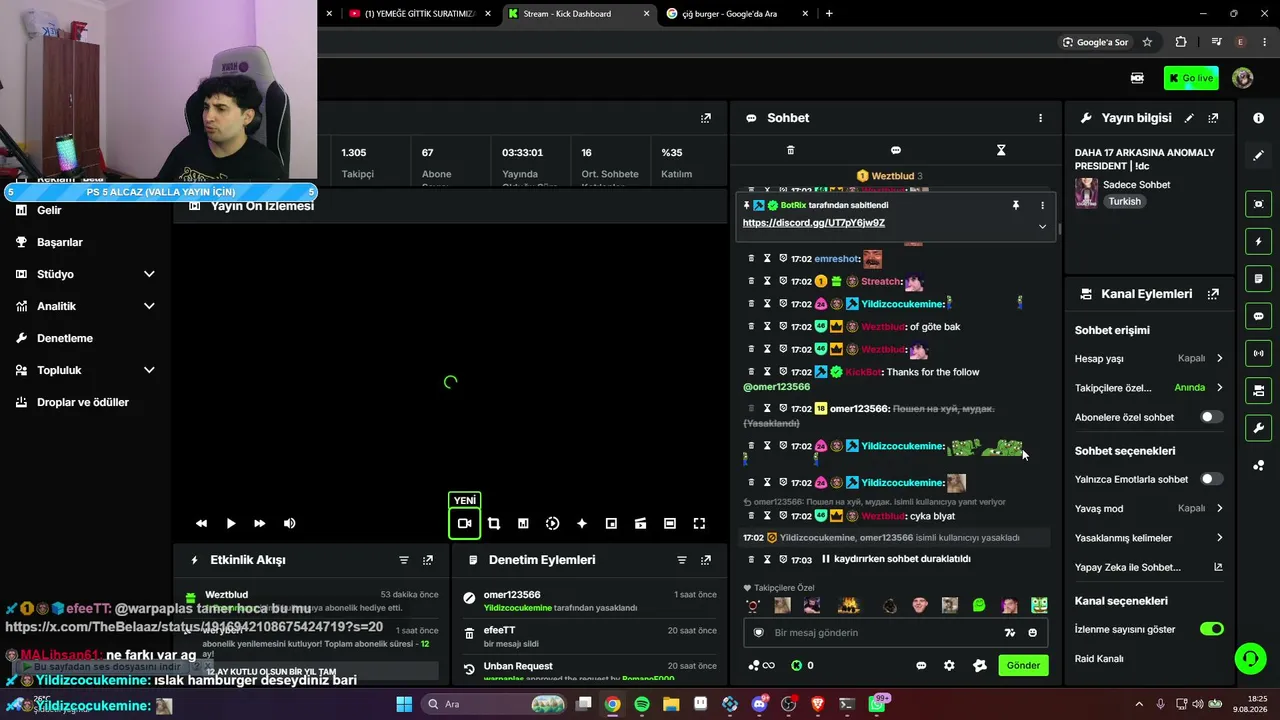Pop out the statistics panel
Viewport: 1280px width, 720px height.
click(706, 118)
